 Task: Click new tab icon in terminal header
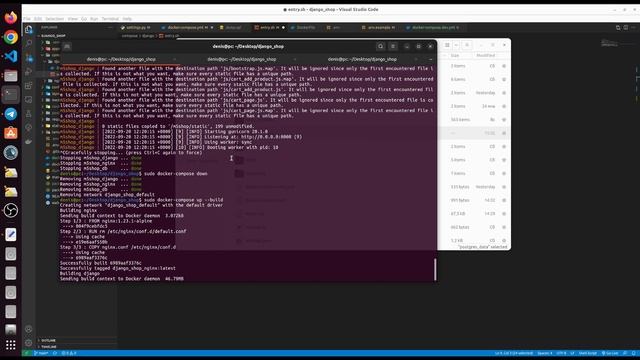(67, 47)
